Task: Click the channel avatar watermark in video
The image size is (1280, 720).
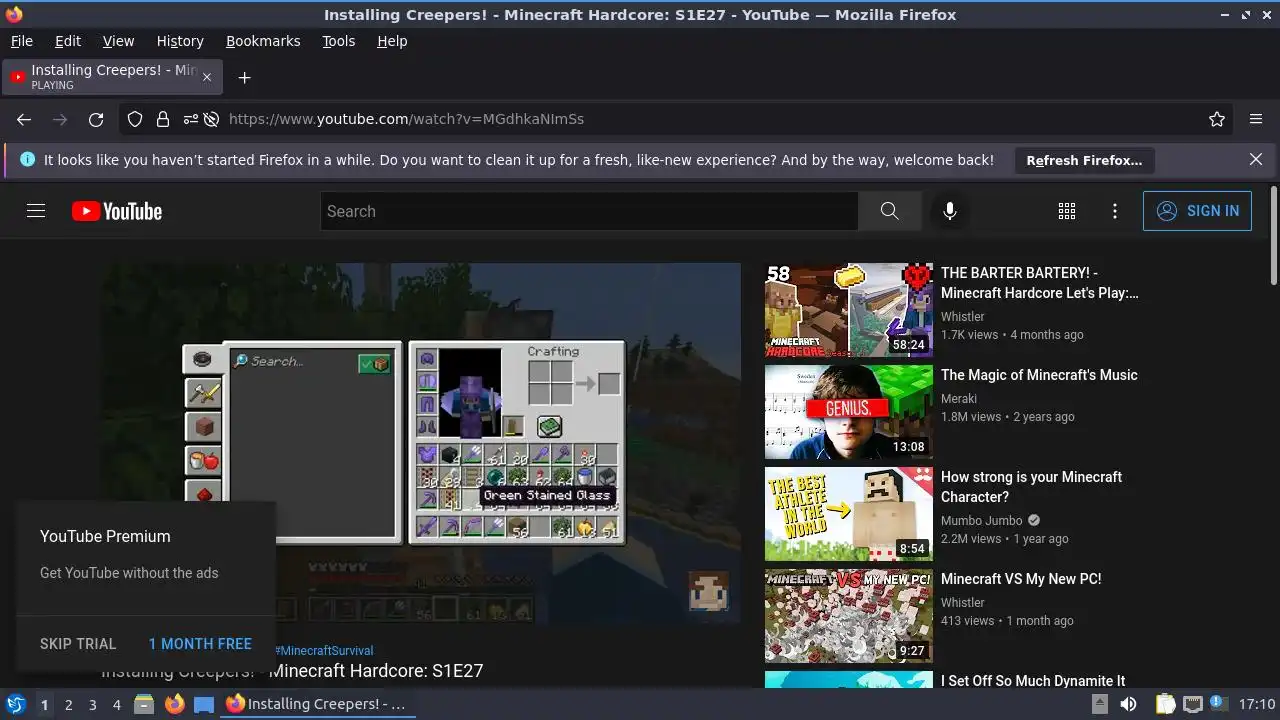Action: pyautogui.click(x=709, y=591)
